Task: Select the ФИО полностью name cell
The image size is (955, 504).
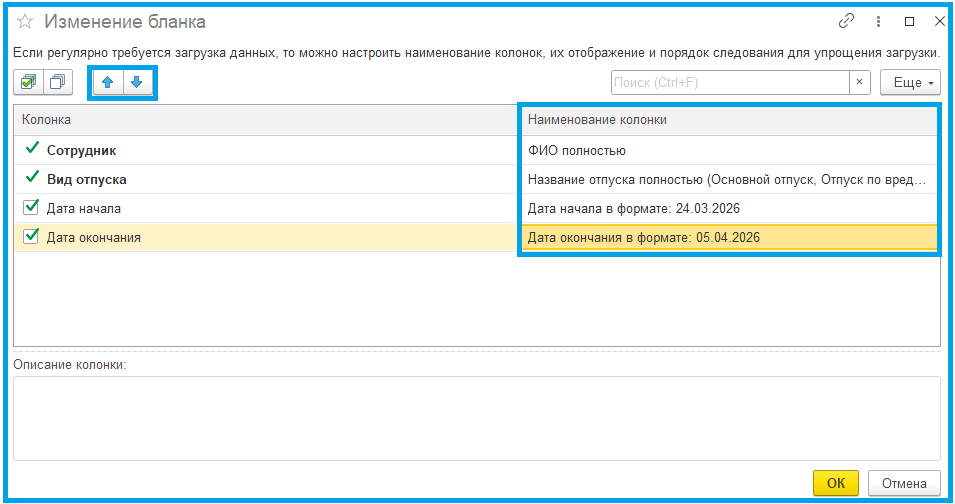Action: 730,151
